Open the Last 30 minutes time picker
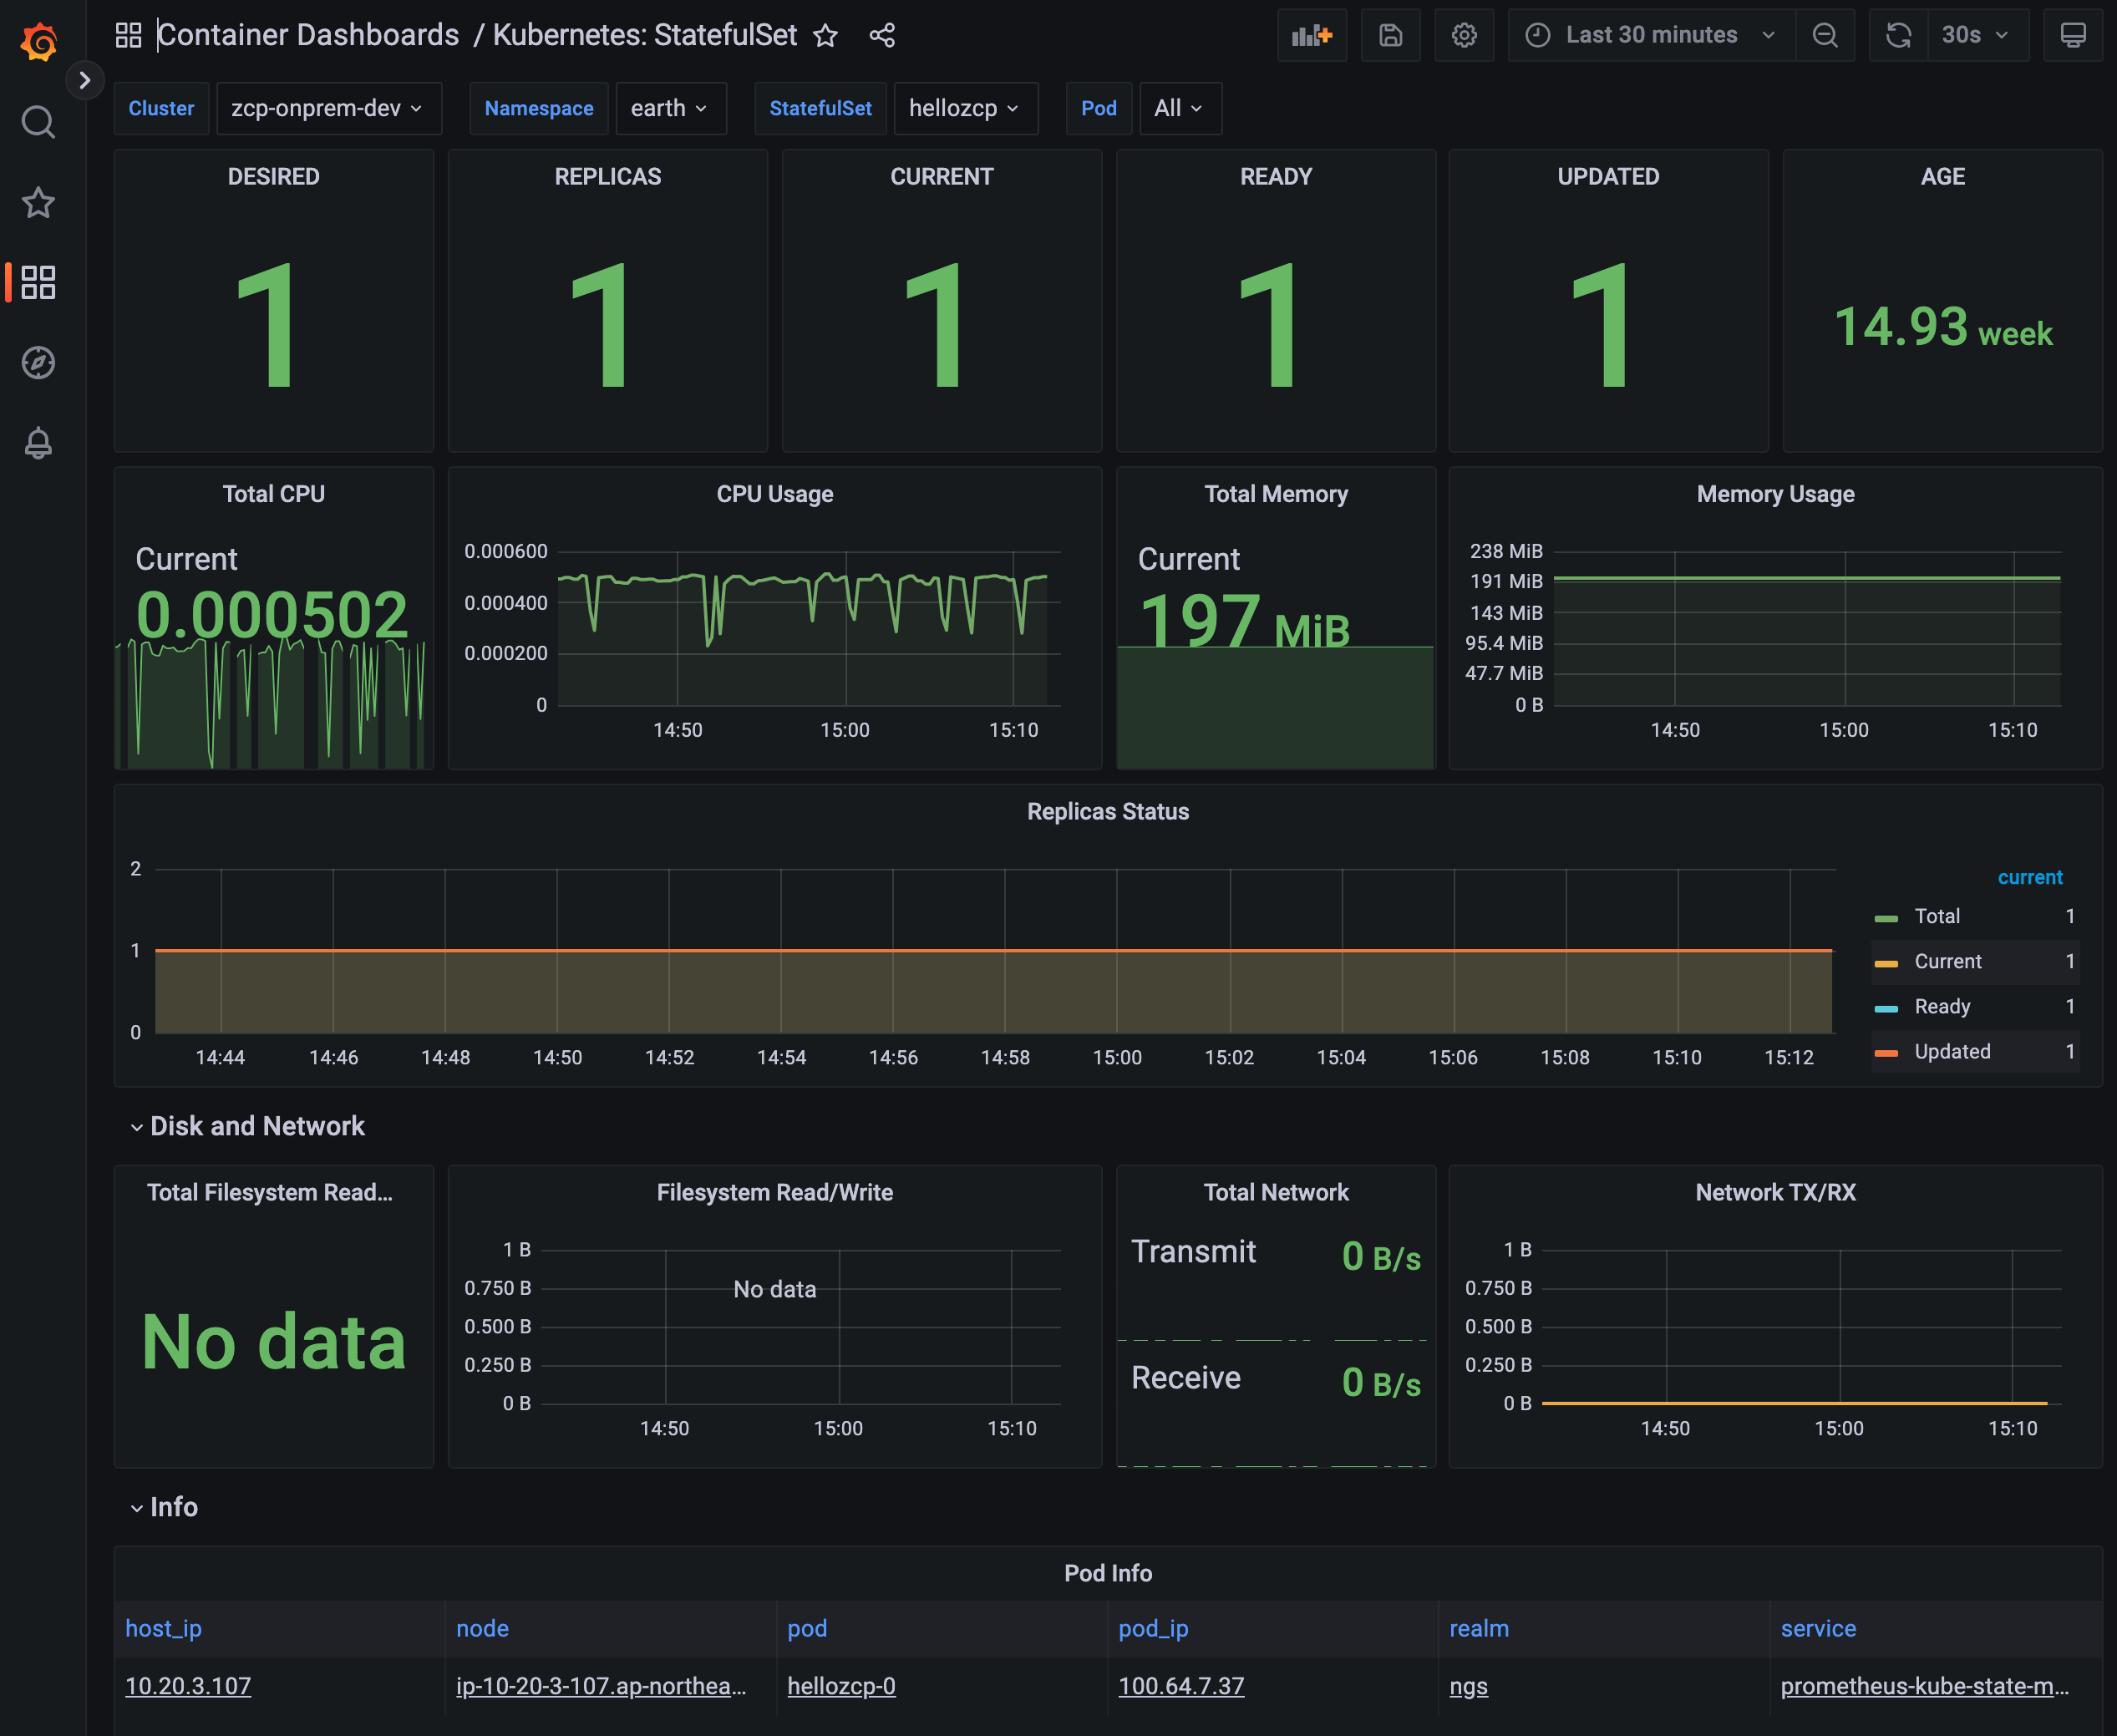2117x1736 pixels. point(1652,36)
